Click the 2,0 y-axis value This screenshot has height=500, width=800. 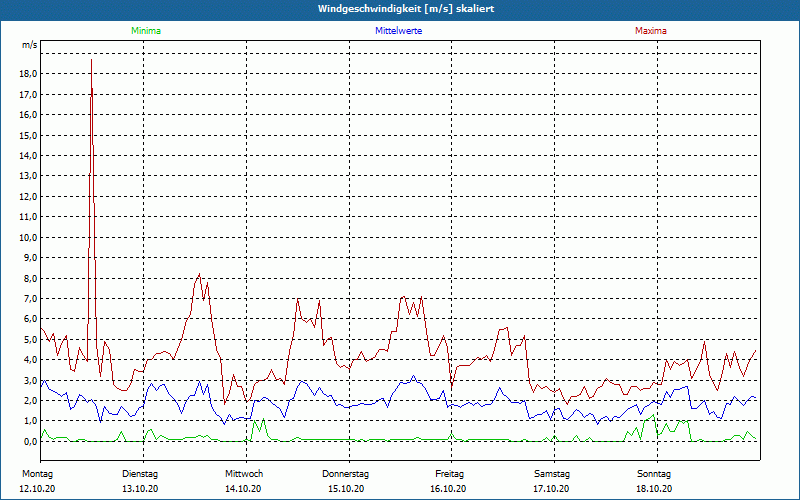(30, 401)
